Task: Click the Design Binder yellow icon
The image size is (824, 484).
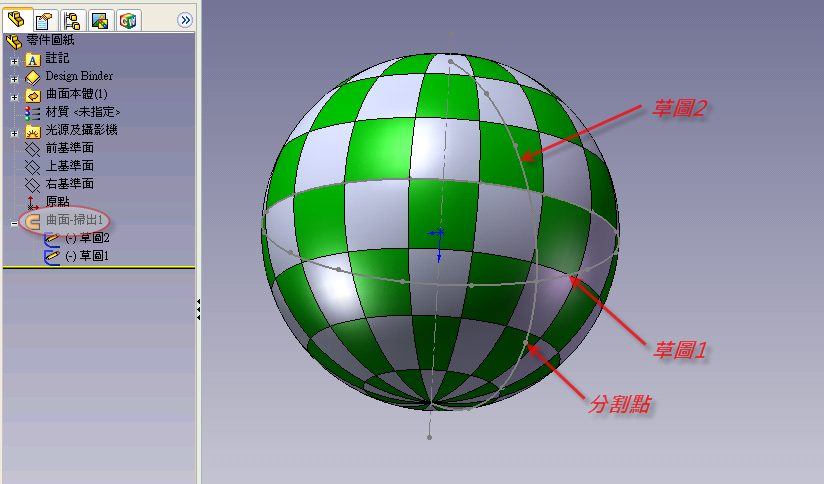Action: pyautogui.click(x=33, y=78)
